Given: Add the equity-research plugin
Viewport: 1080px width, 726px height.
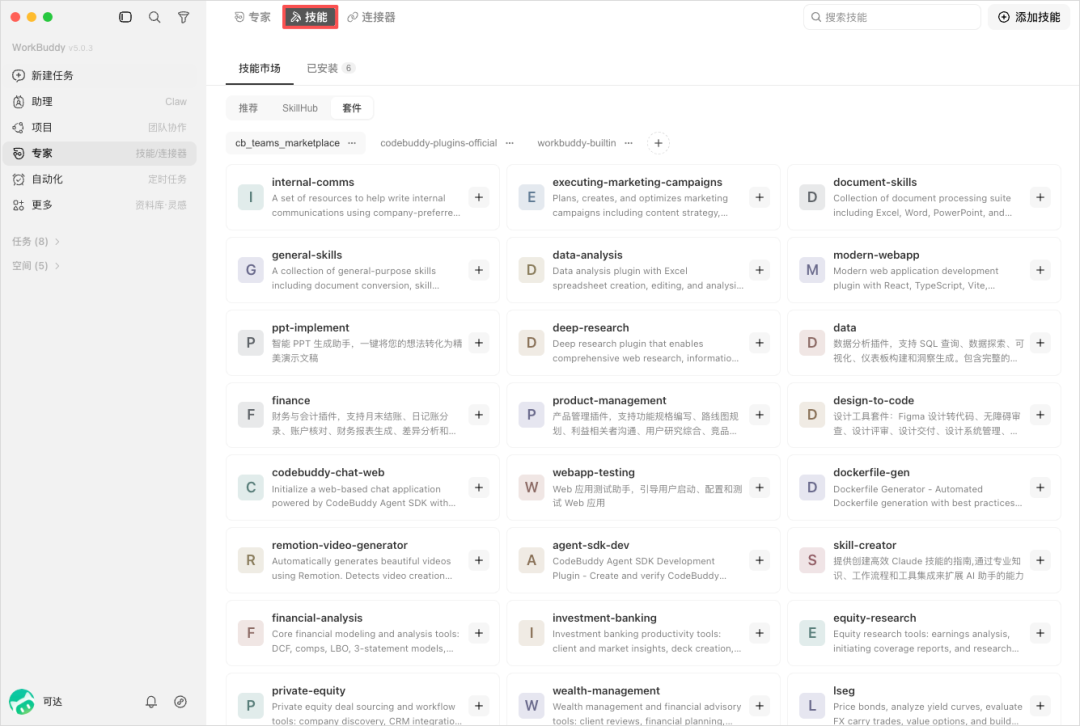Looking at the screenshot, I should tap(1040, 633).
